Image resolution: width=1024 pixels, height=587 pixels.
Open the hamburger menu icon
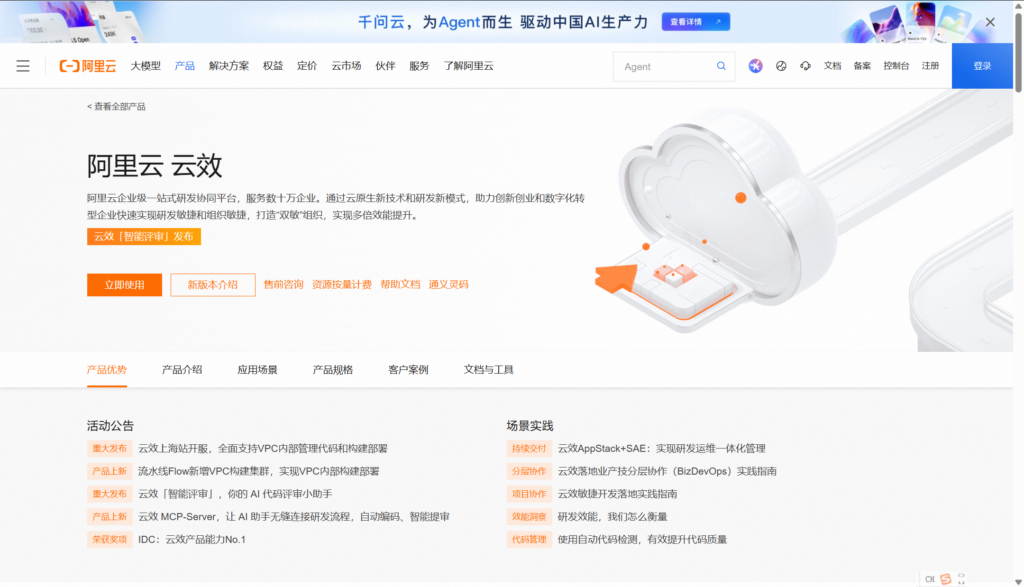coord(23,66)
